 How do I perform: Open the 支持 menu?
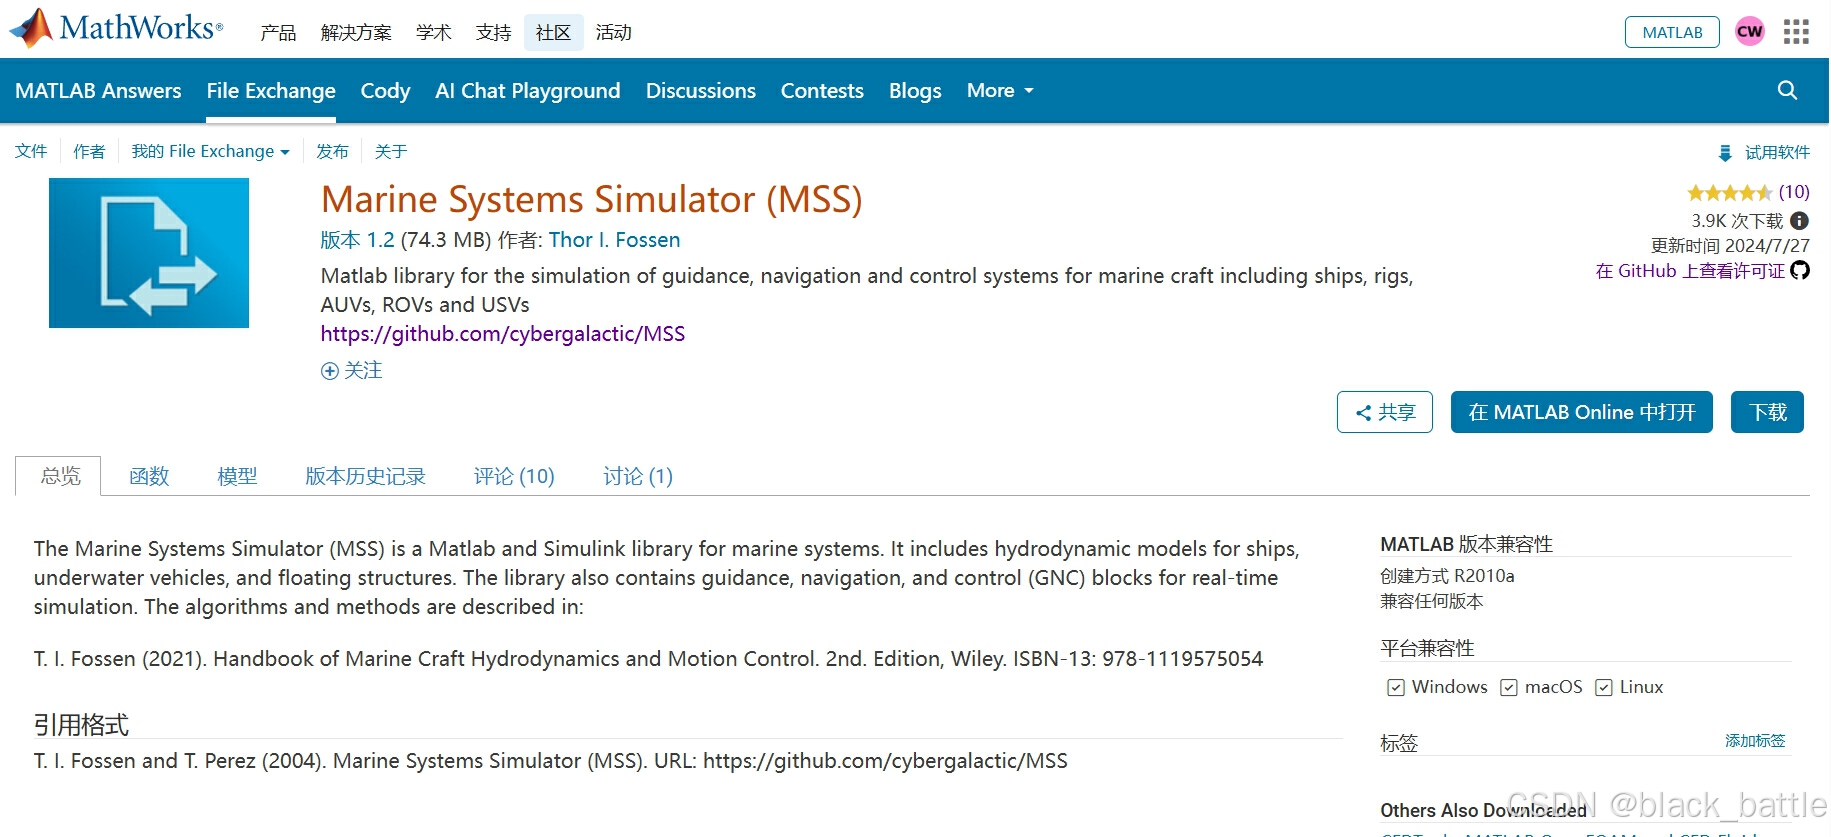tap(494, 33)
